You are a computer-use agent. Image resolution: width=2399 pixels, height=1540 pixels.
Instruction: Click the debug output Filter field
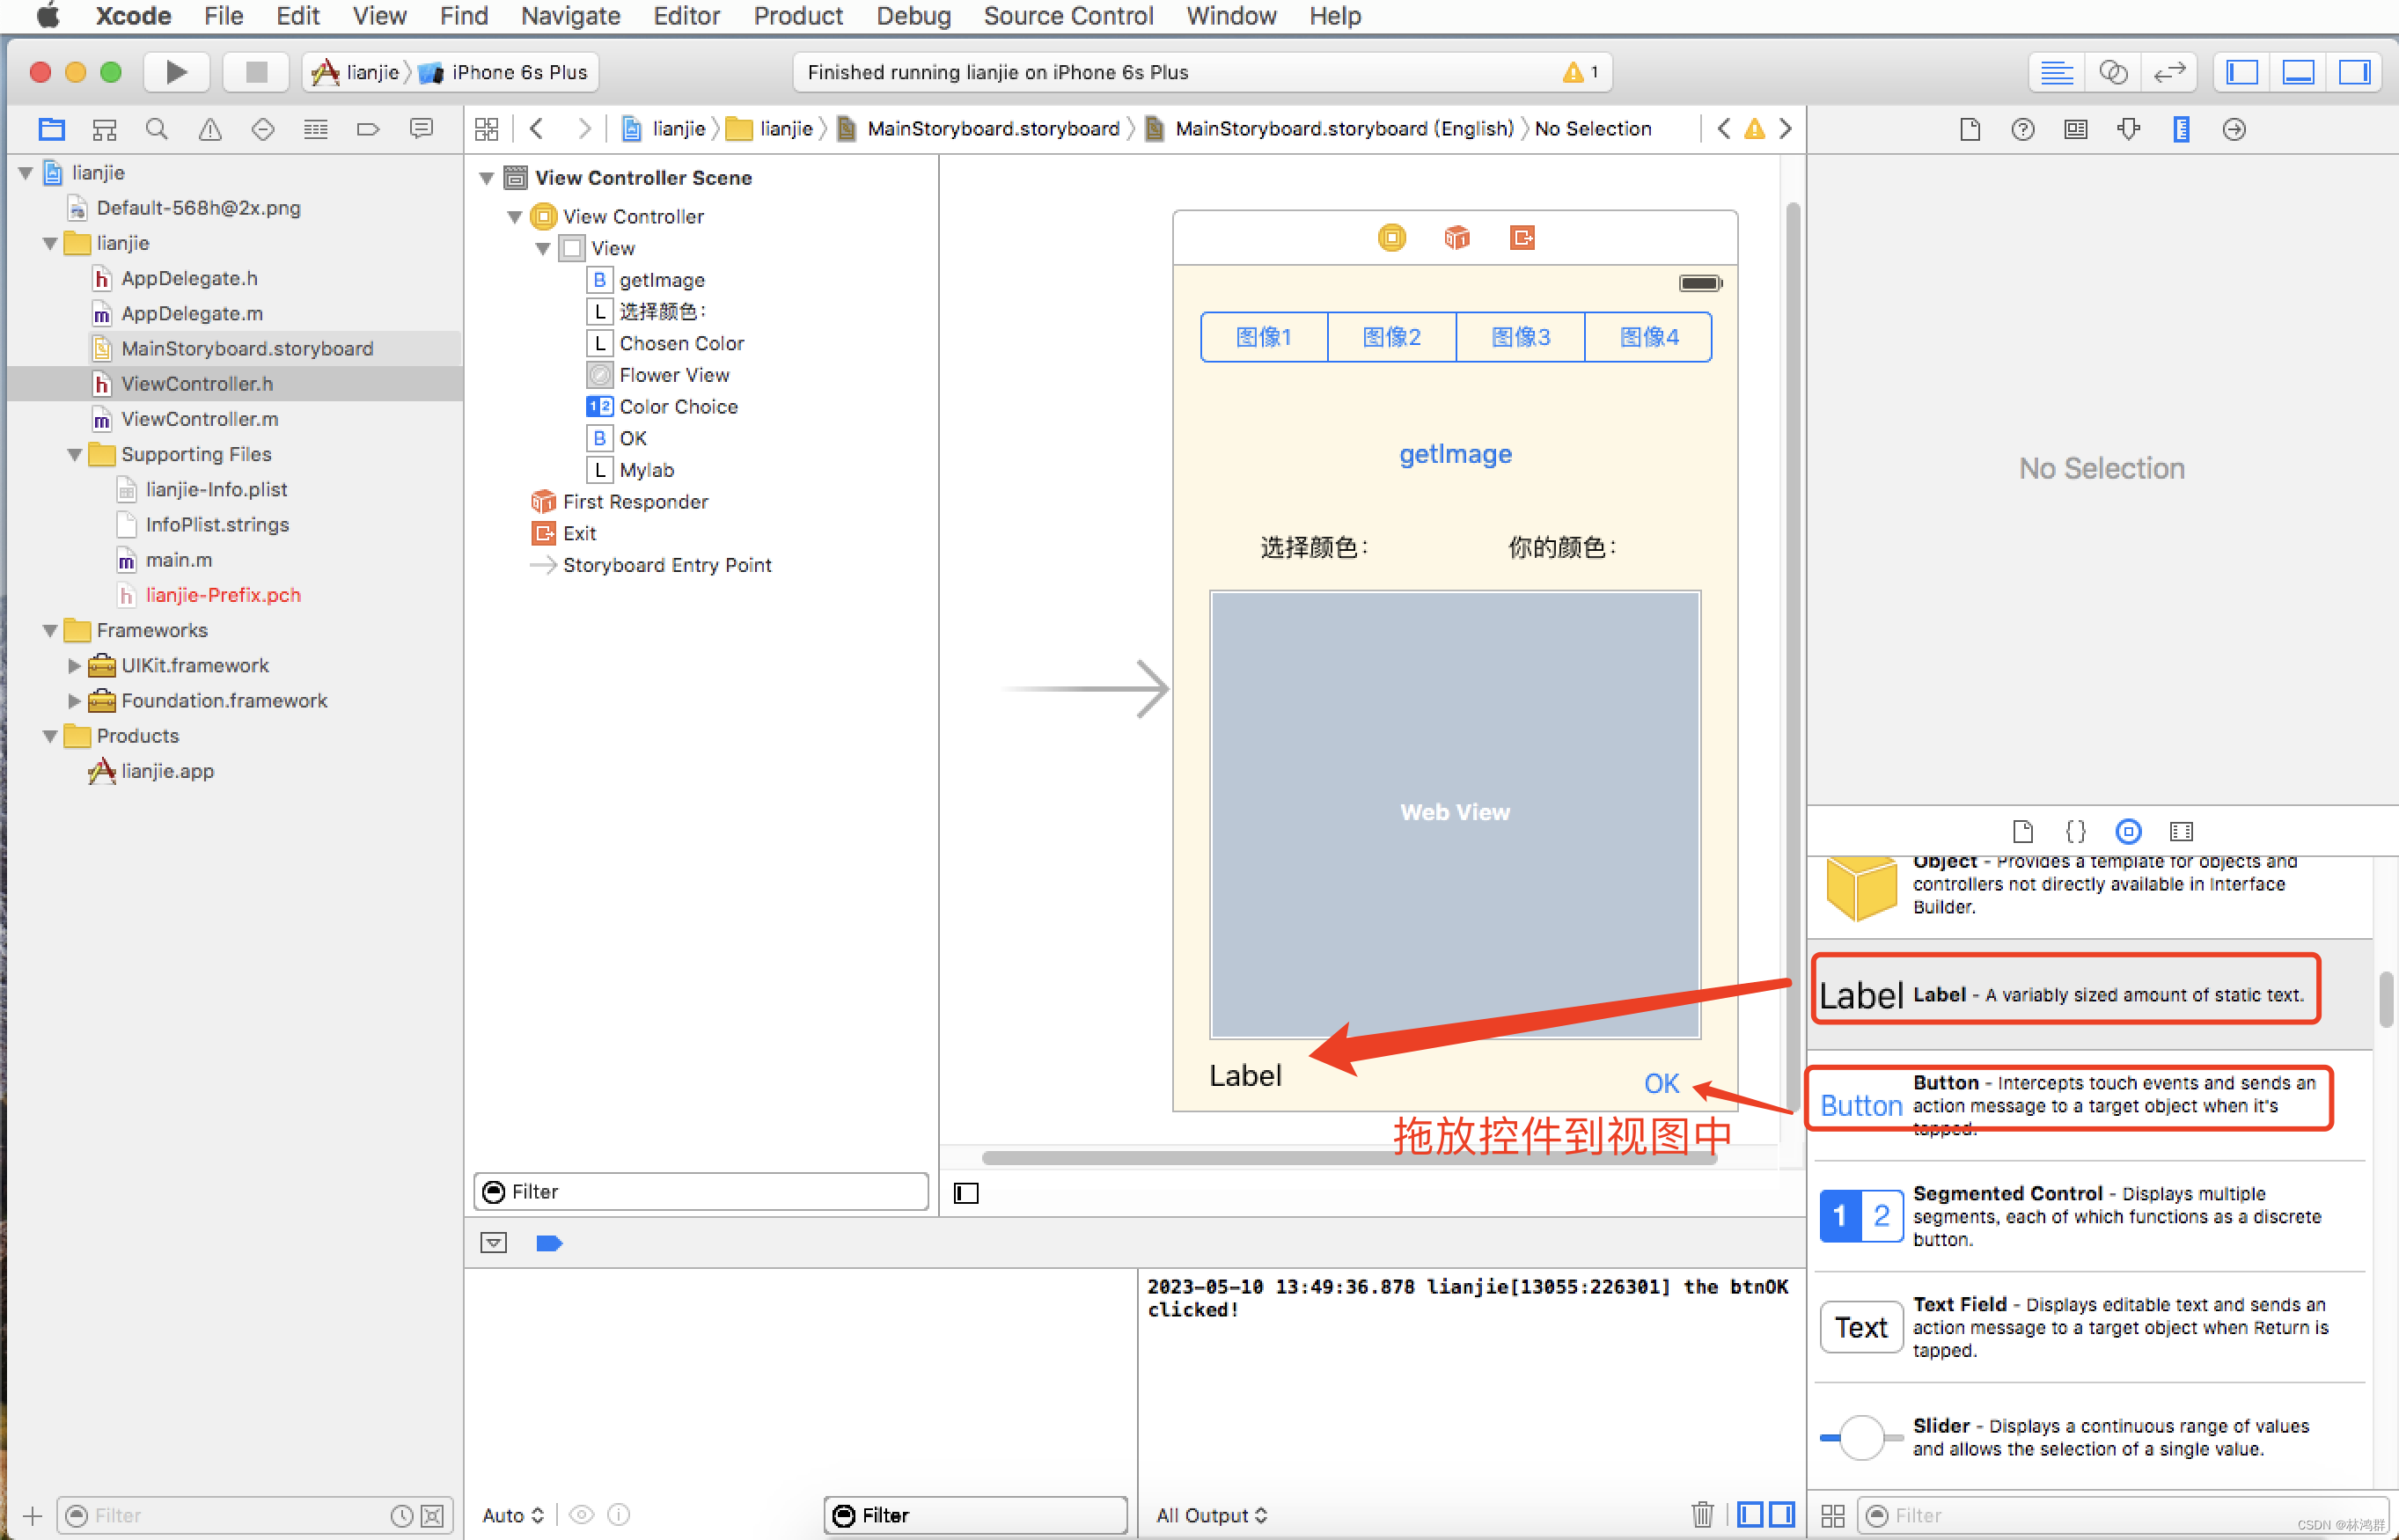[975, 1515]
